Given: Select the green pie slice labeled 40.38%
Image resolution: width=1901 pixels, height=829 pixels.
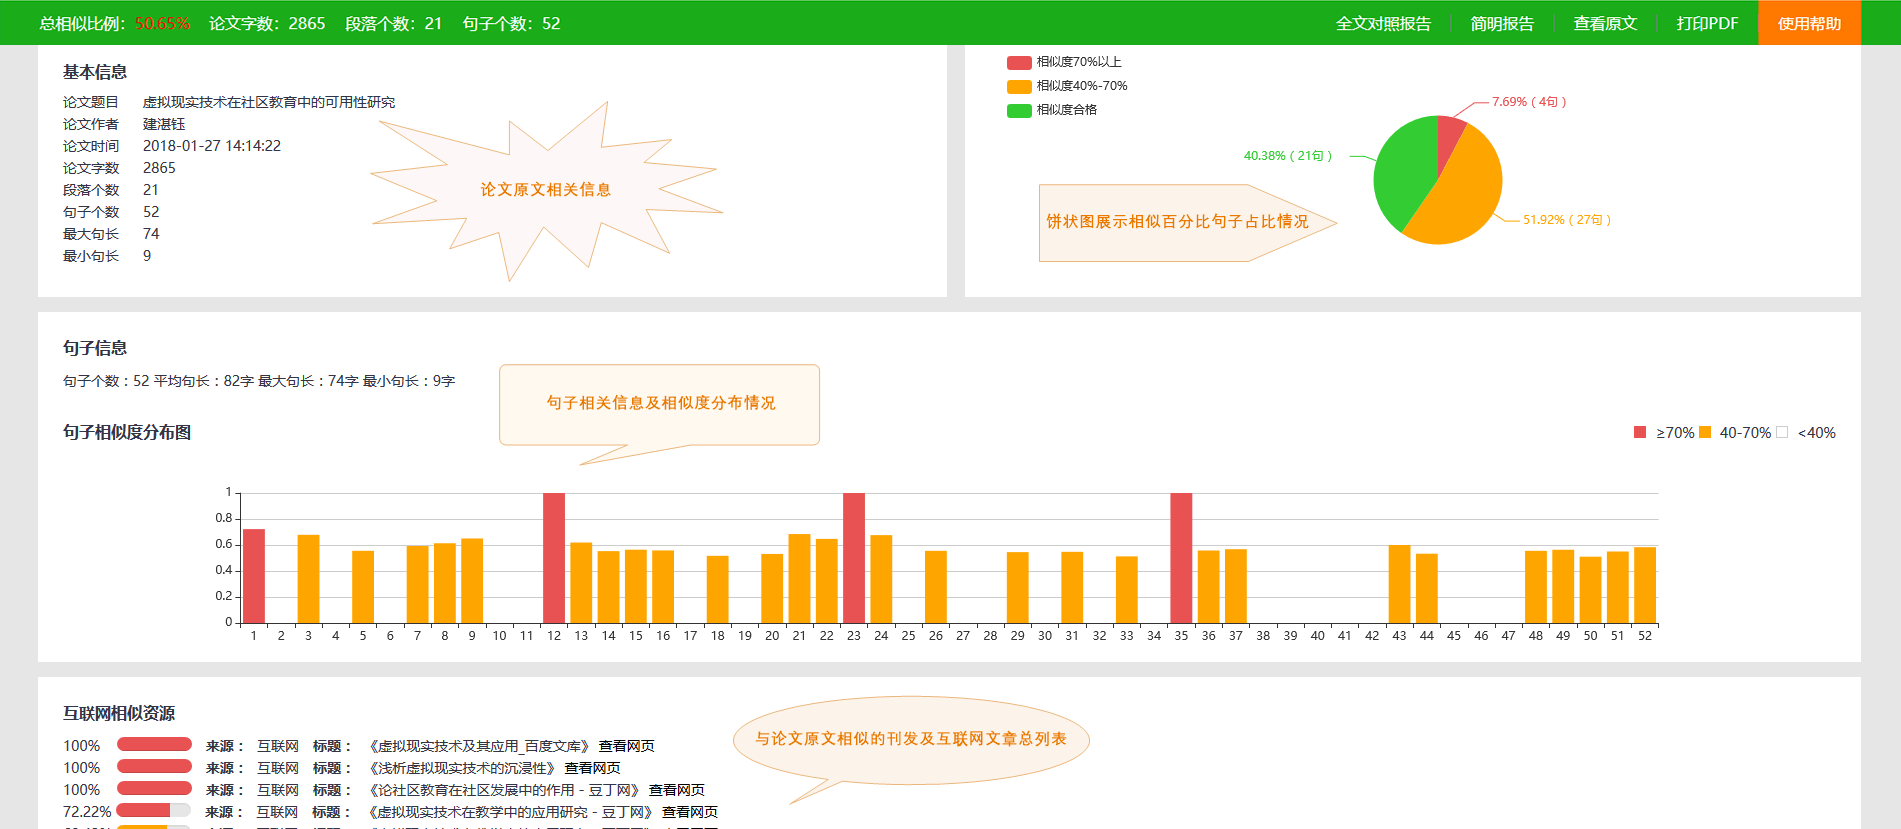Looking at the screenshot, I should [x=1400, y=170].
